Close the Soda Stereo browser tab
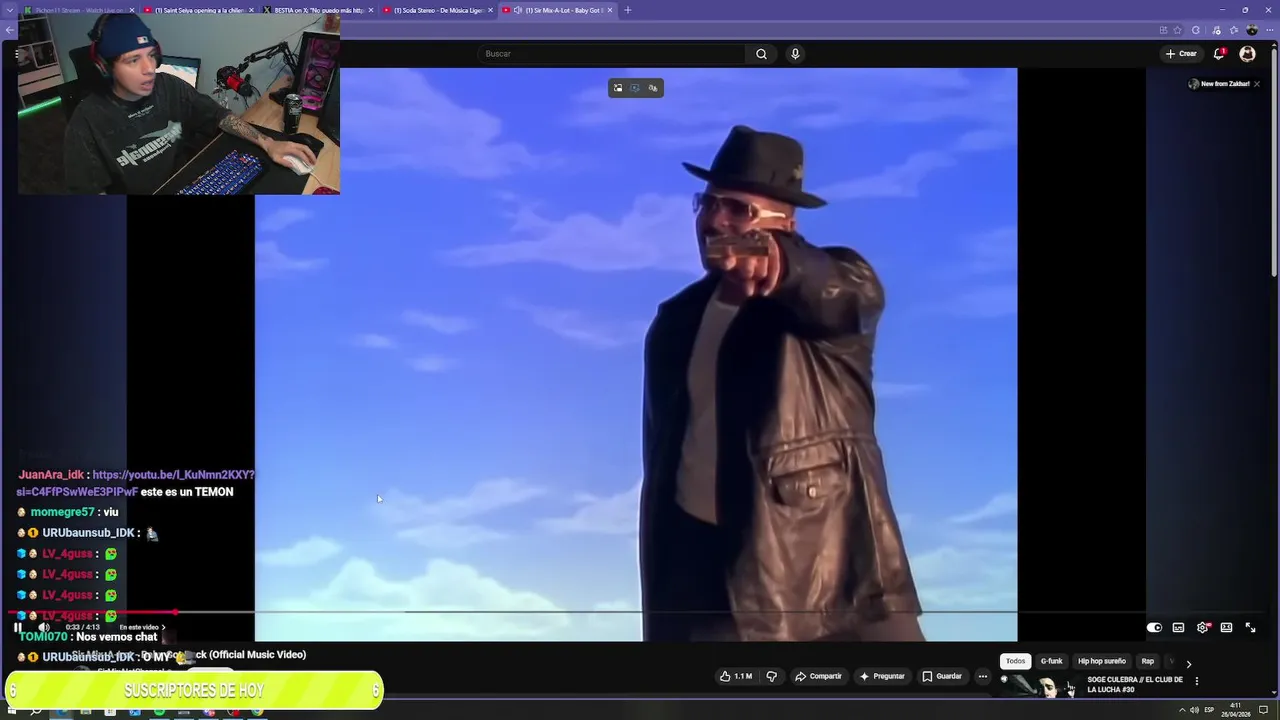This screenshot has height=720, width=1280. click(490, 10)
